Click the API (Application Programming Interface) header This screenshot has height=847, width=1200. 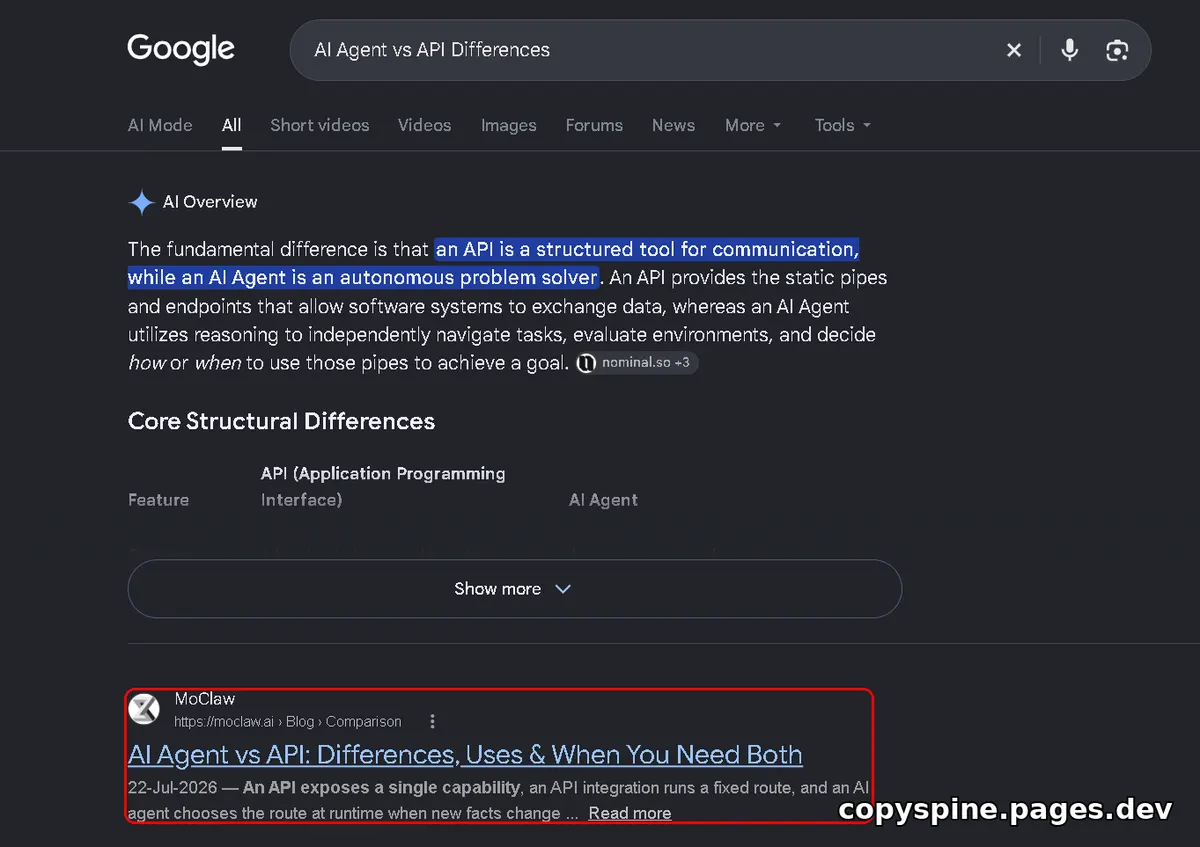(x=383, y=487)
